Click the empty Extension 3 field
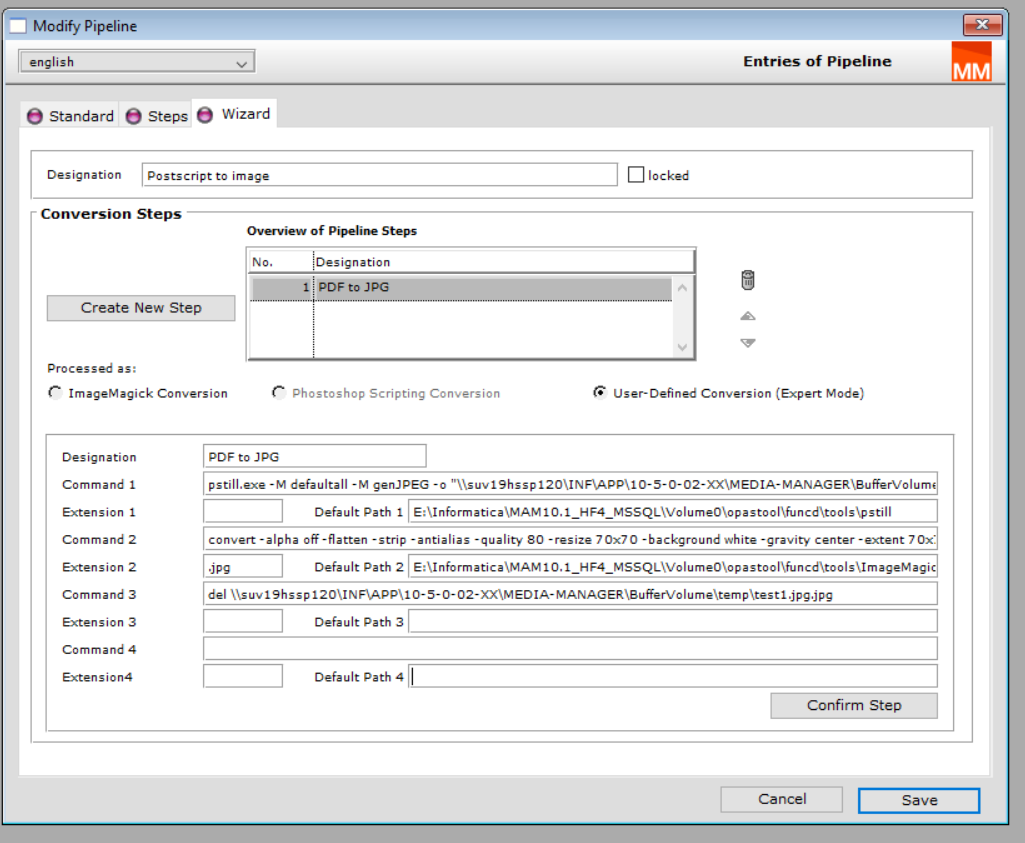The width and height of the screenshot is (1025, 843). click(243, 621)
